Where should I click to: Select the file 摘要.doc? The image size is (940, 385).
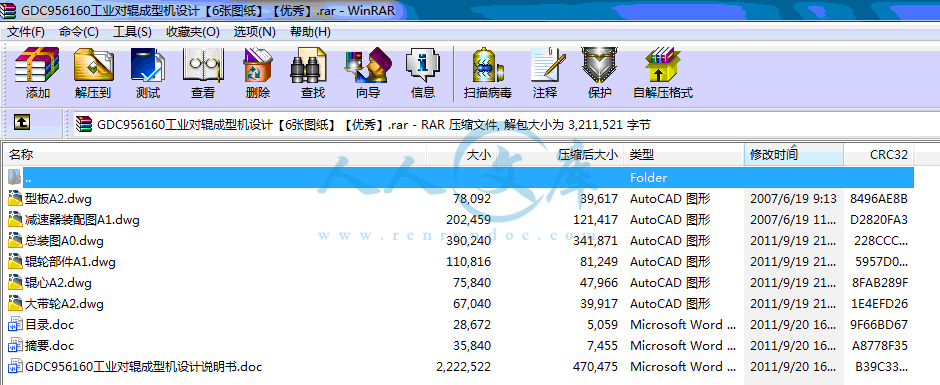click(49, 345)
